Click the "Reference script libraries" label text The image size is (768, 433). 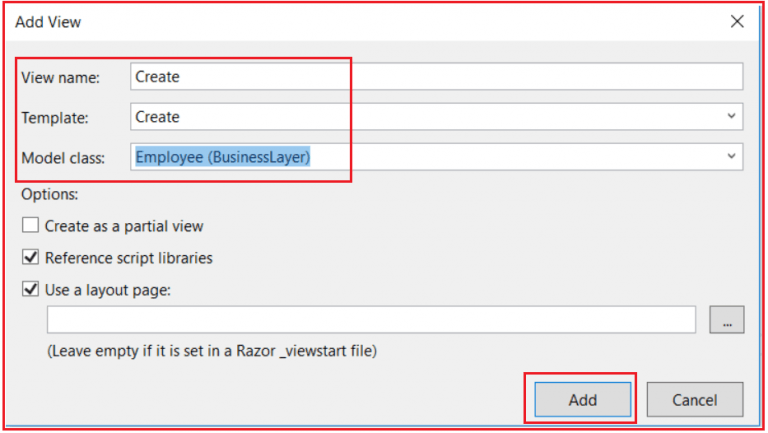pos(129,258)
